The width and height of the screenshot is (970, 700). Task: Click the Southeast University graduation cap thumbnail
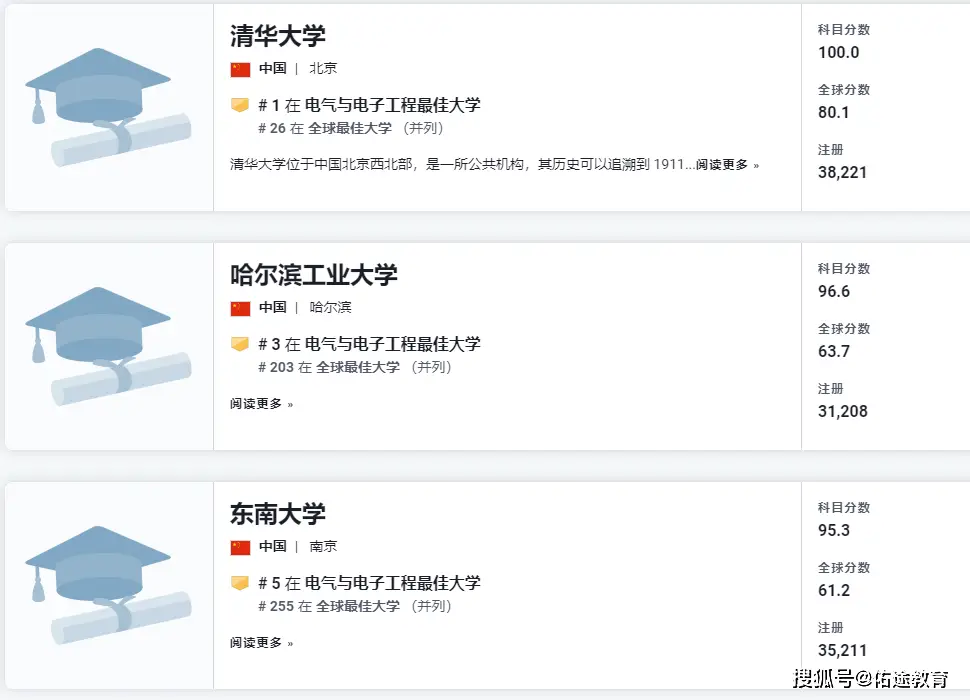(108, 585)
